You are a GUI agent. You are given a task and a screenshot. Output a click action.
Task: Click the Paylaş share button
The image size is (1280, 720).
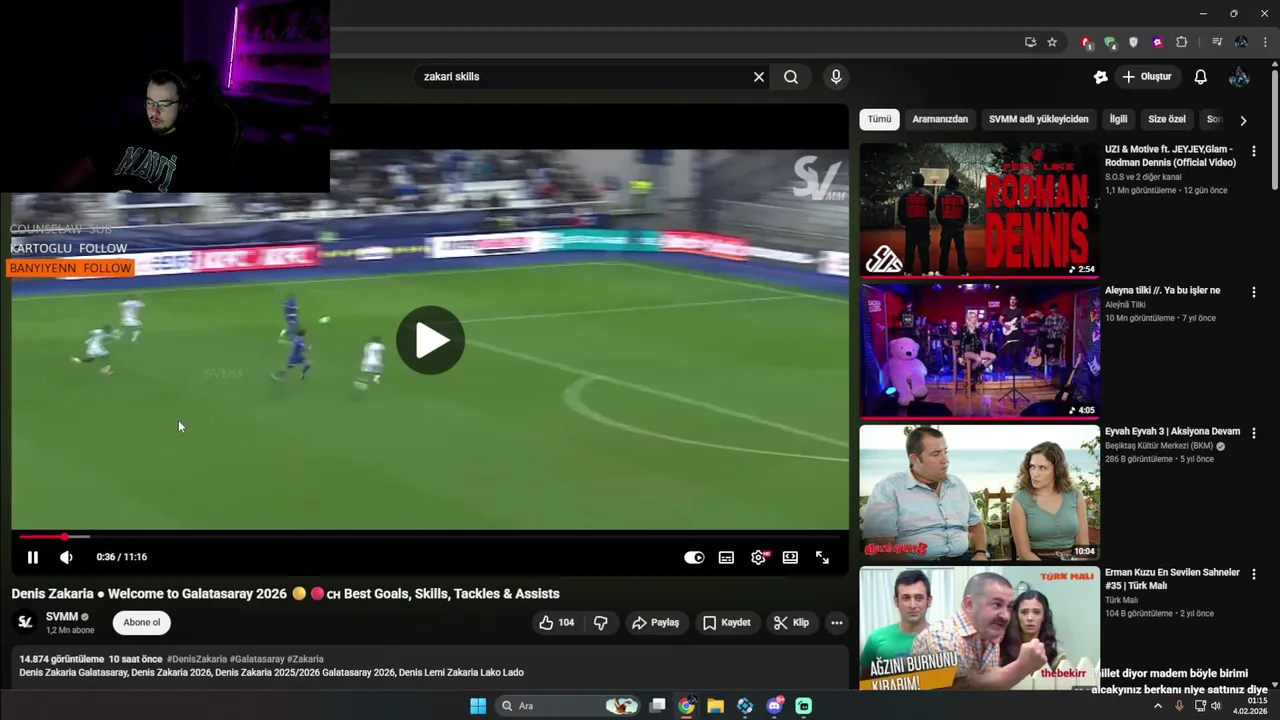coord(655,622)
